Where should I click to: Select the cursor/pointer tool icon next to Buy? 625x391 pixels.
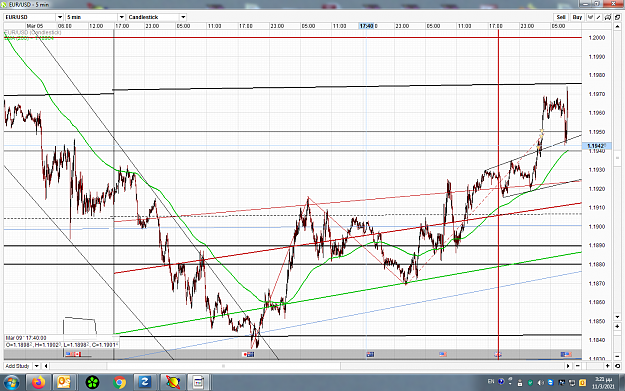(590, 17)
